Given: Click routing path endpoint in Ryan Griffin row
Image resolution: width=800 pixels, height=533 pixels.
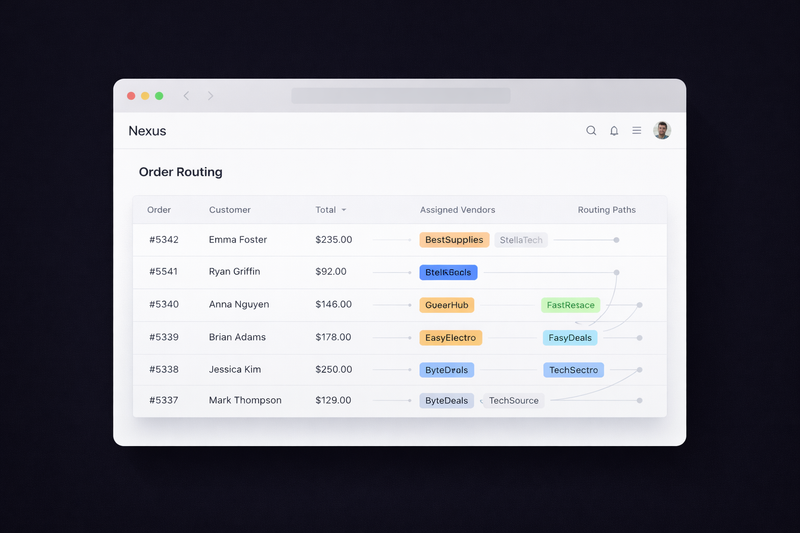Looking at the screenshot, I should click(x=616, y=272).
